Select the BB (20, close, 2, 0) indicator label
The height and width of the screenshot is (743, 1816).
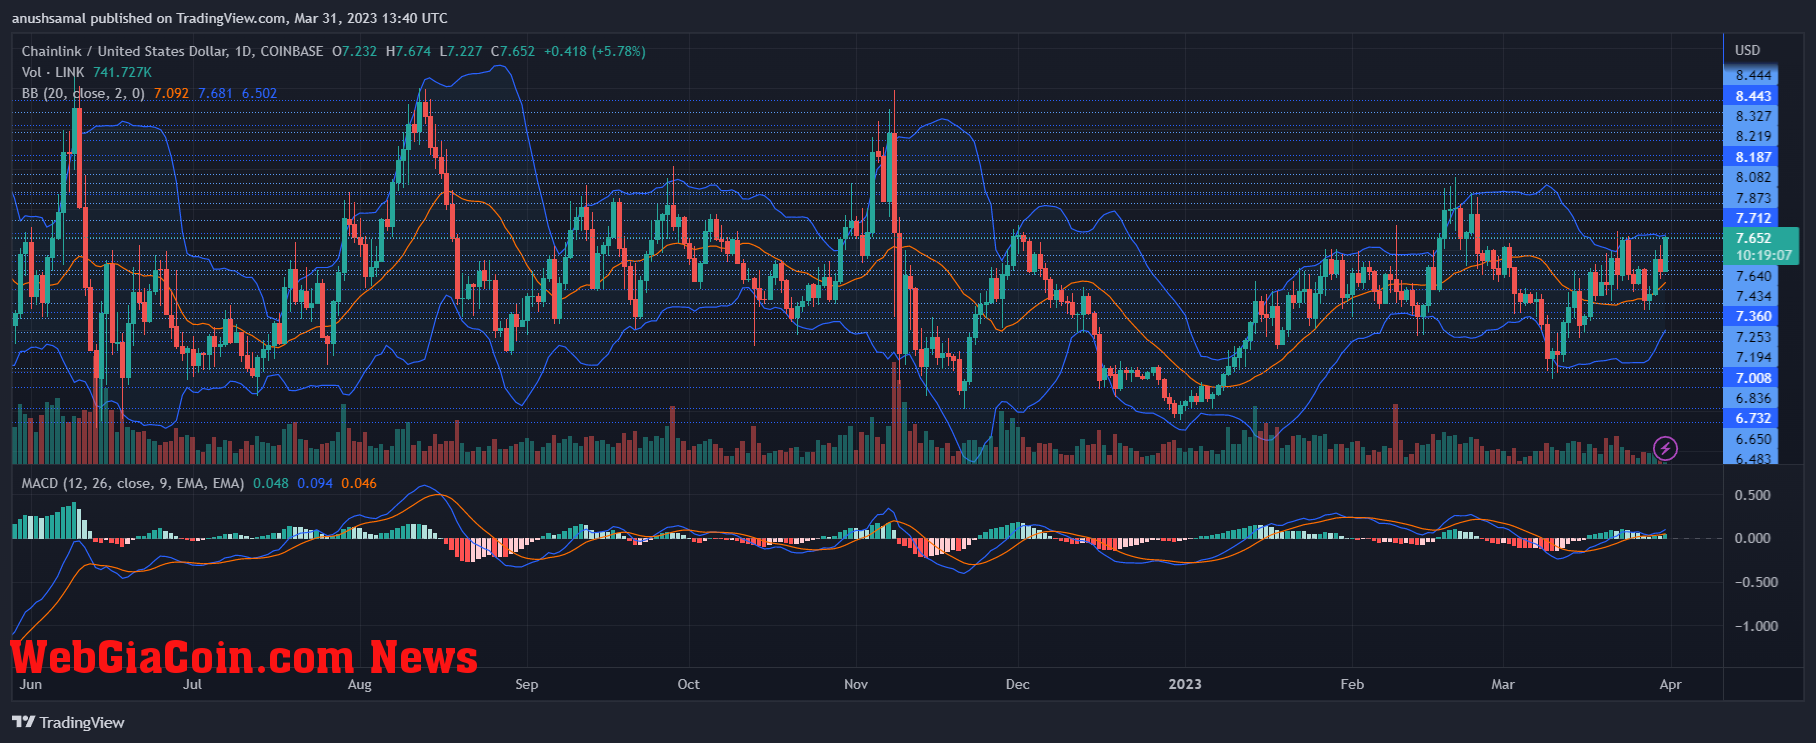pos(83,93)
